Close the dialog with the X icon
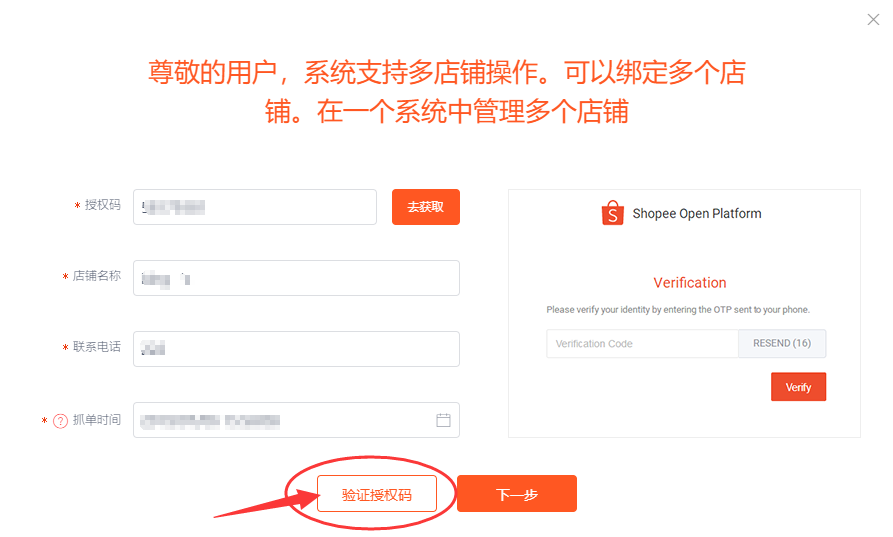 click(873, 20)
